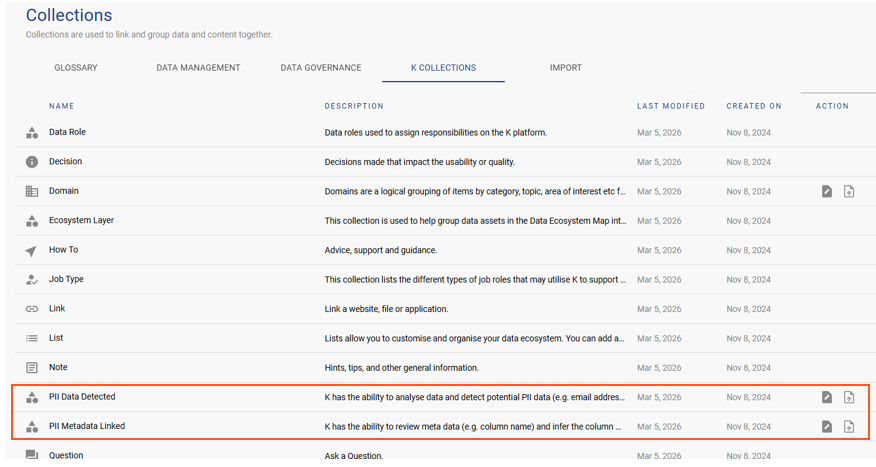Click the edit icon for Domain row
The height and width of the screenshot is (467, 876).
[827, 191]
